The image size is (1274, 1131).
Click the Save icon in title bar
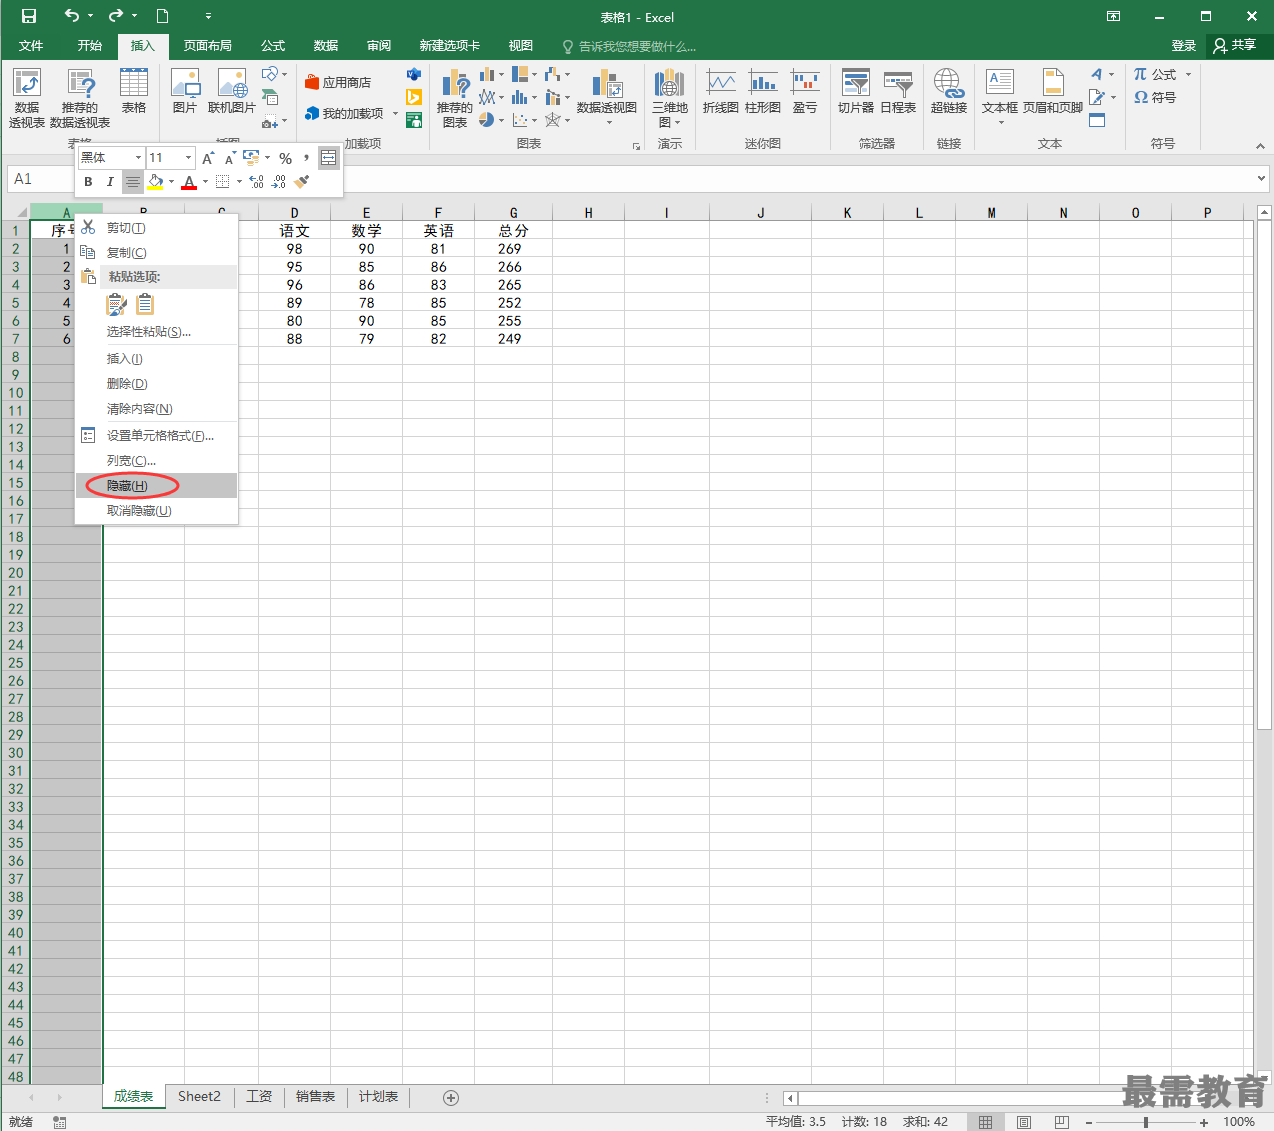click(29, 16)
